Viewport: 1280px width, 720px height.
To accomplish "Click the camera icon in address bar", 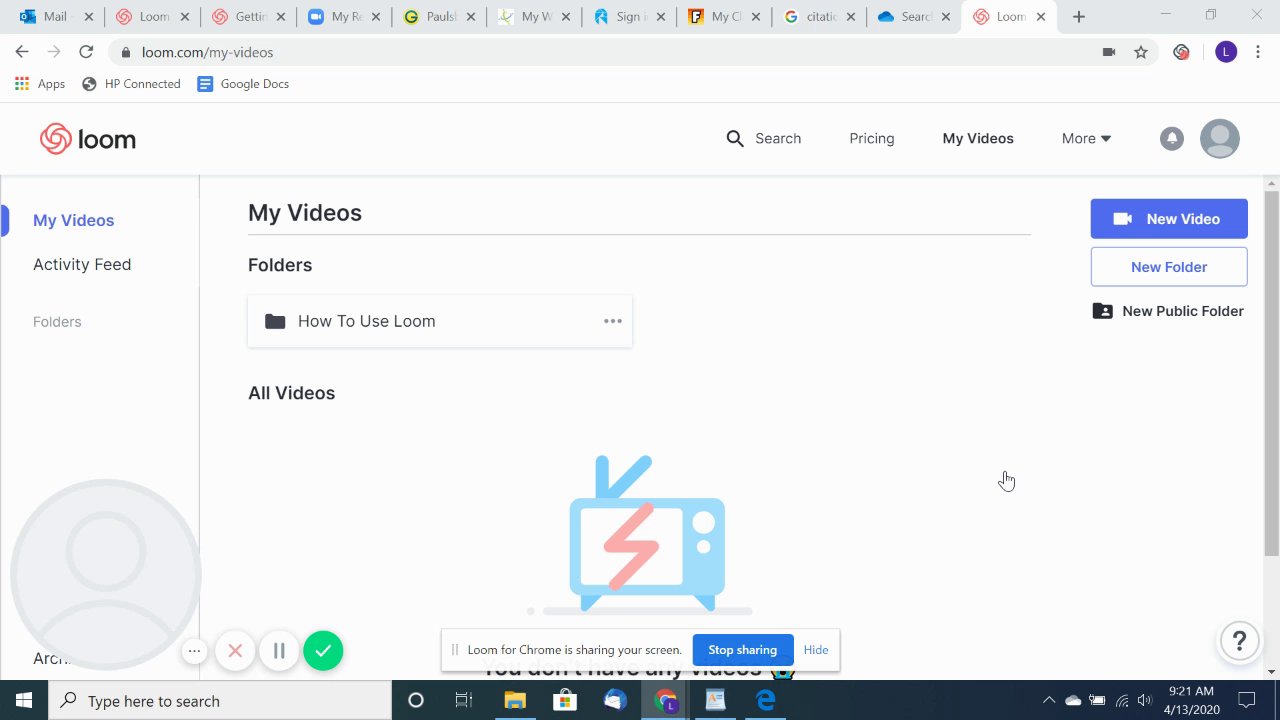I will (1109, 52).
